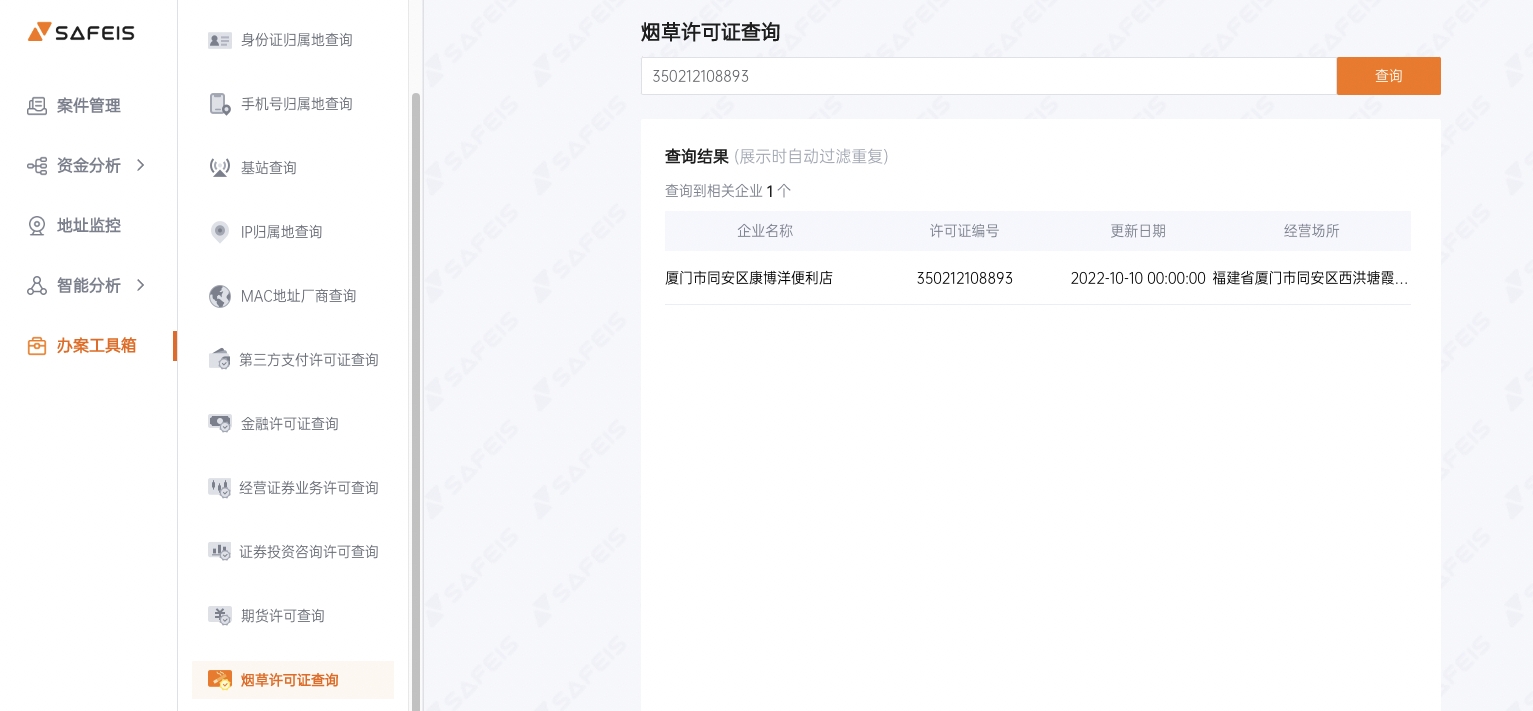Click the SAFEIS logo
This screenshot has height=711, width=1533.
coord(81,31)
